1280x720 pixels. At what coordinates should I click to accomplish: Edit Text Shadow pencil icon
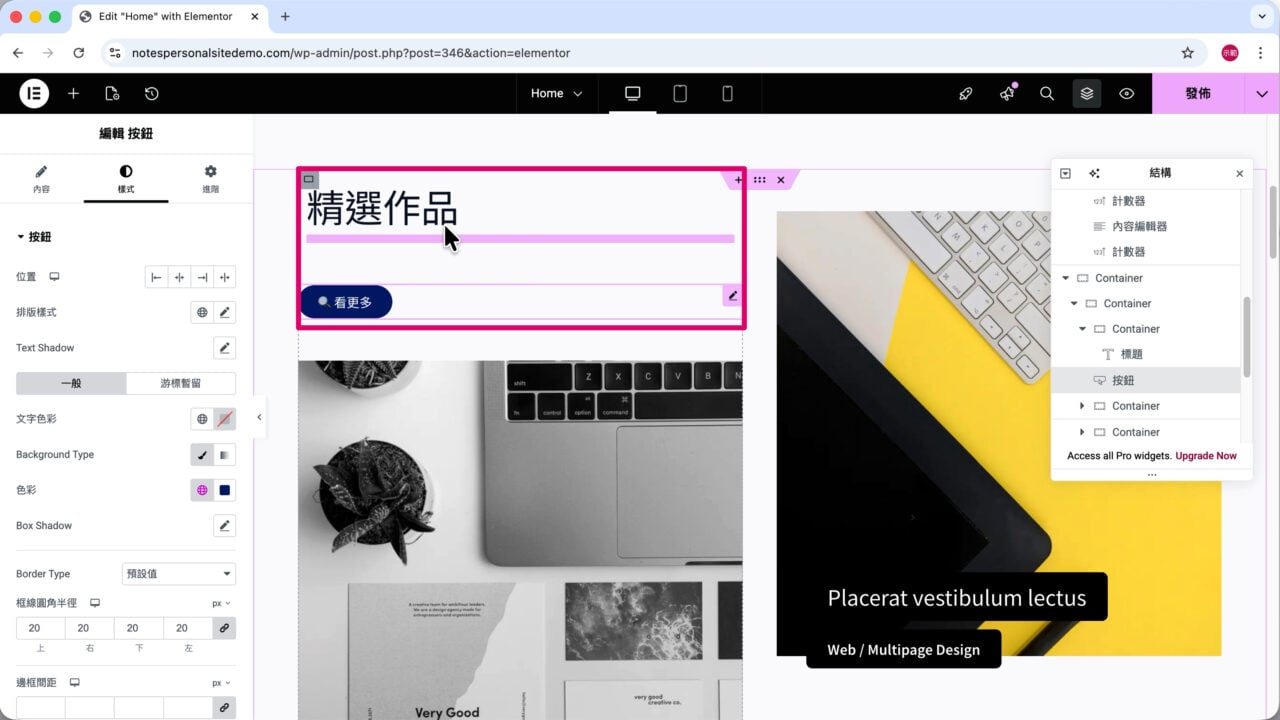click(225, 348)
